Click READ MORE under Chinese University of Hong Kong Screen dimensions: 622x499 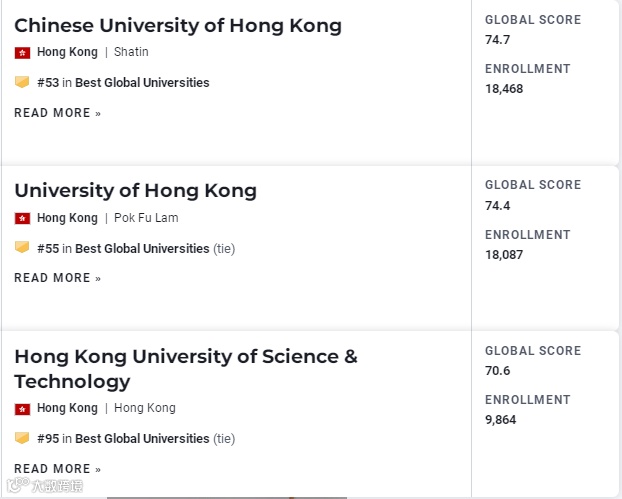pos(58,113)
